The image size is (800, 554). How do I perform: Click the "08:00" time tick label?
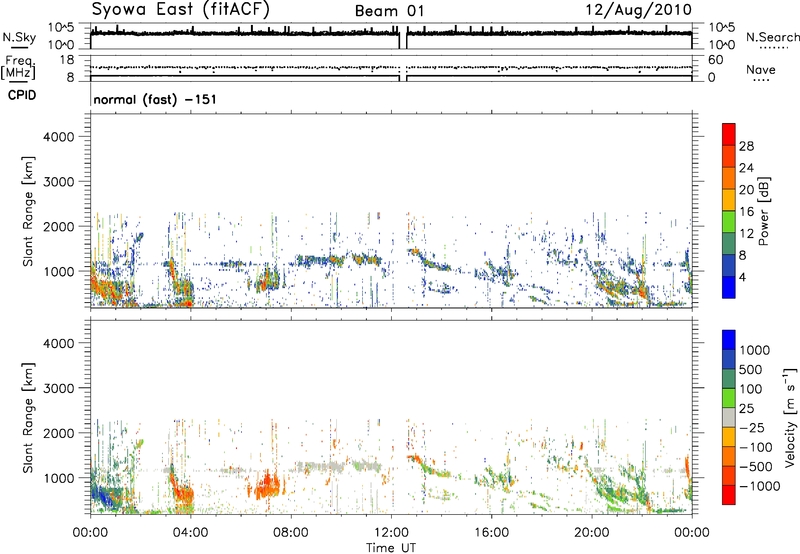[x=291, y=533]
